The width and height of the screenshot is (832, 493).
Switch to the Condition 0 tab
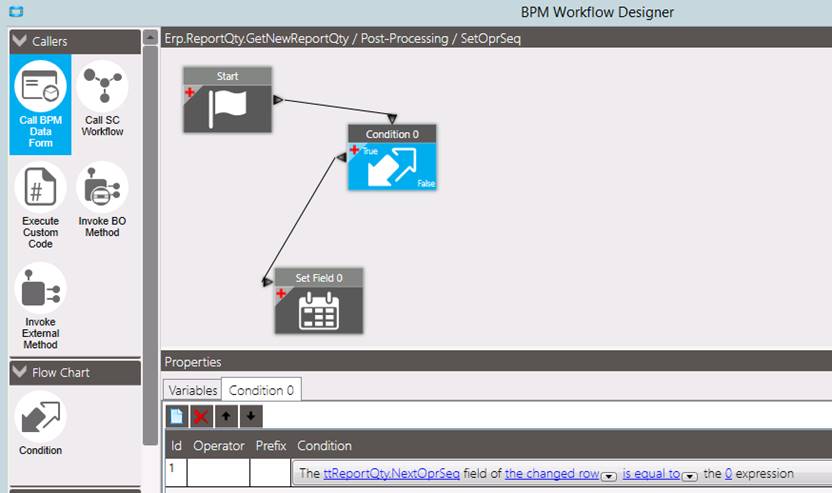tap(261, 390)
